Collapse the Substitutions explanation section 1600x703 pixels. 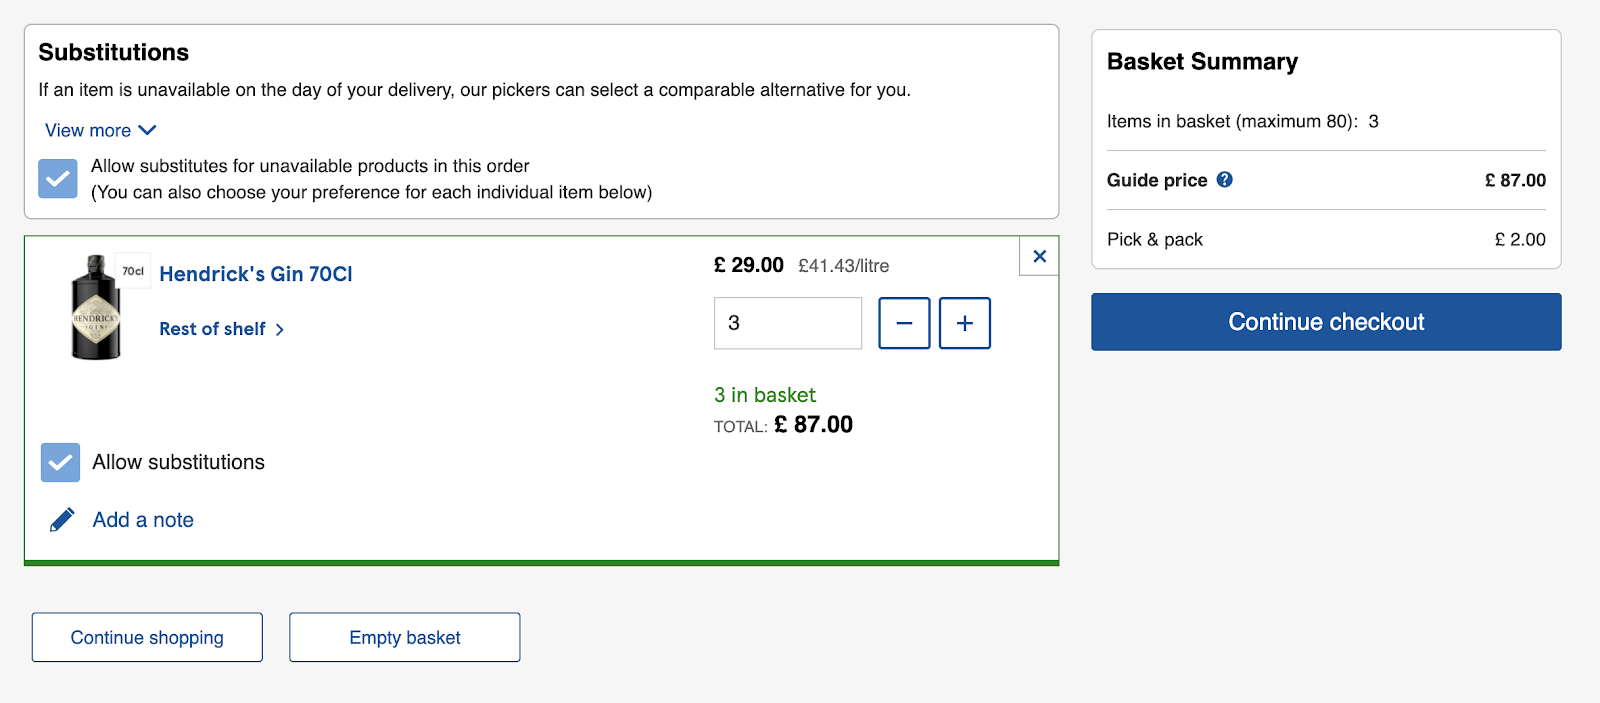100,130
